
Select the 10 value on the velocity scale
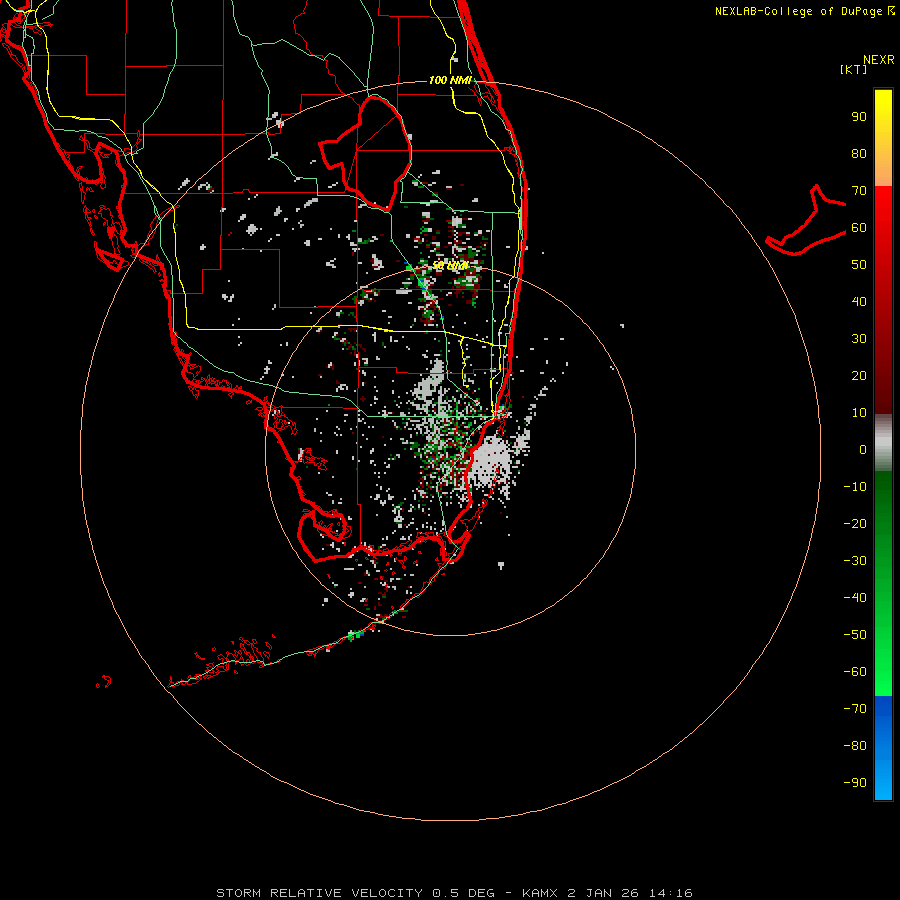859,413
